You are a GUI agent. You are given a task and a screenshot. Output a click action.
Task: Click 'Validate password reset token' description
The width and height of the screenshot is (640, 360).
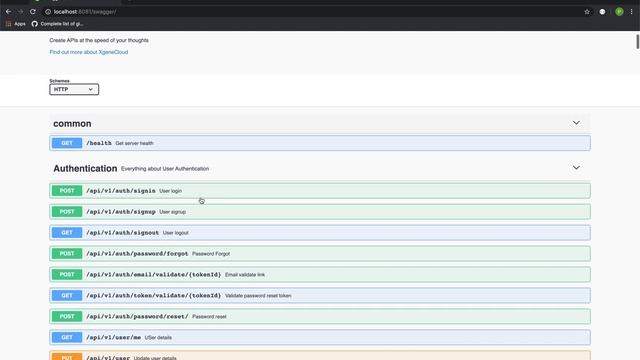[x=258, y=296]
